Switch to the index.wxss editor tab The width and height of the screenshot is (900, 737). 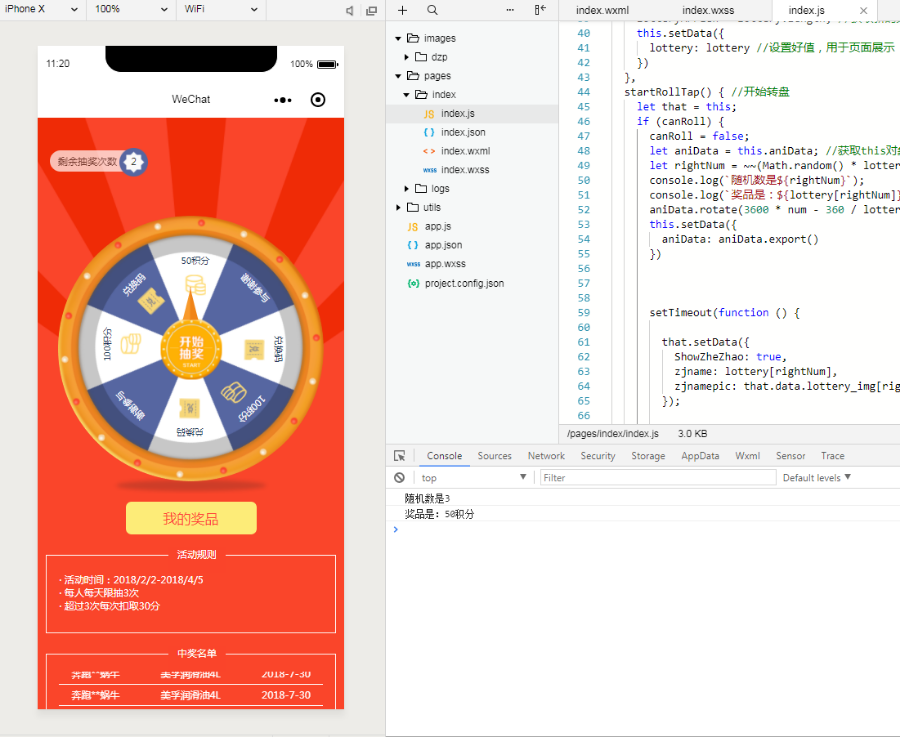708,10
